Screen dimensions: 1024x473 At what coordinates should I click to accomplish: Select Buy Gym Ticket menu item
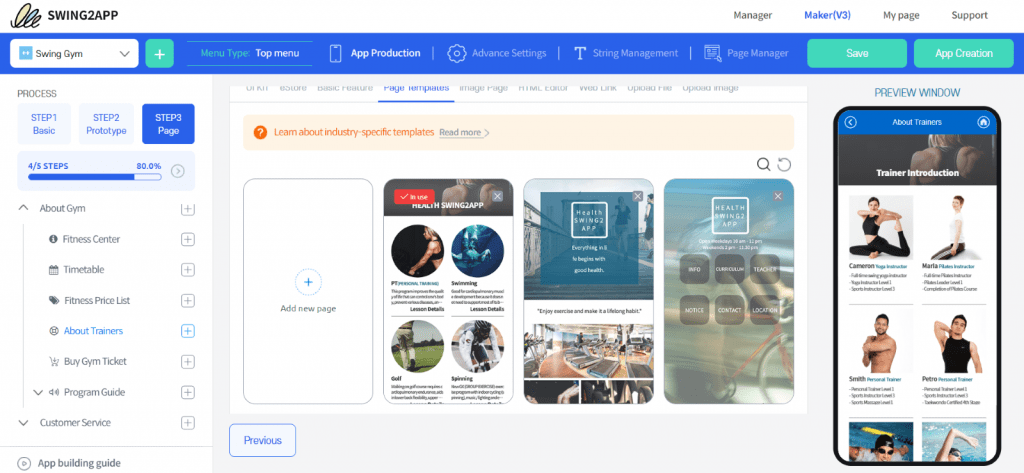[x=95, y=362]
